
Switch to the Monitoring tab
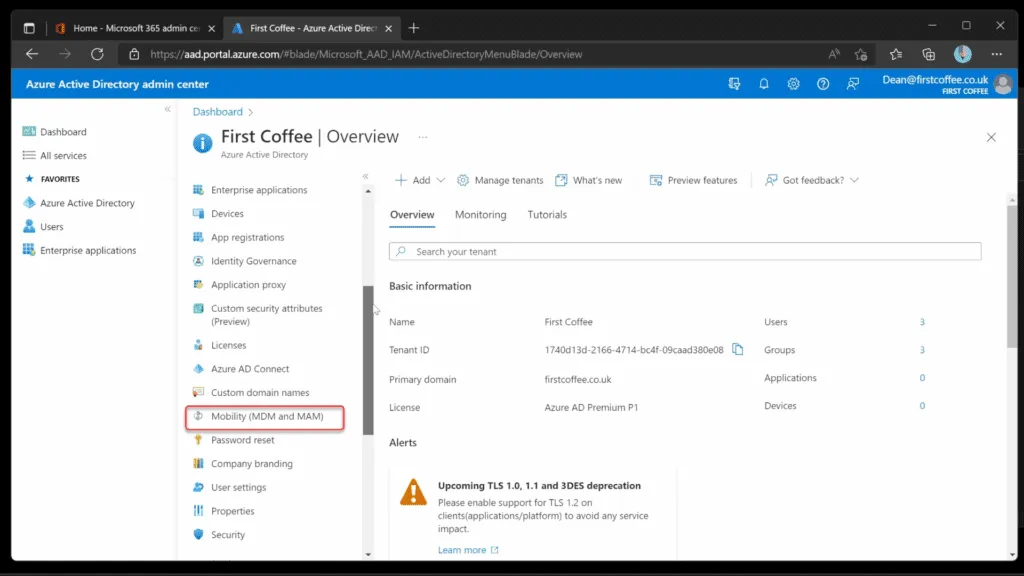point(481,215)
